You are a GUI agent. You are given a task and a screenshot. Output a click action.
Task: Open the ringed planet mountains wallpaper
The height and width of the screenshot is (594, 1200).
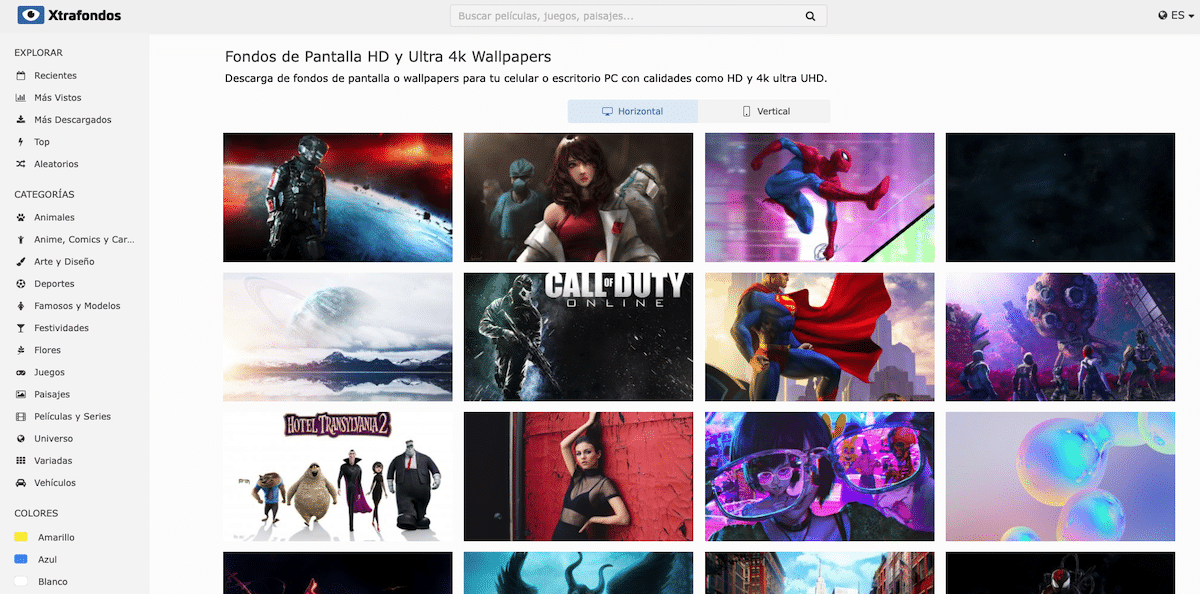click(338, 337)
